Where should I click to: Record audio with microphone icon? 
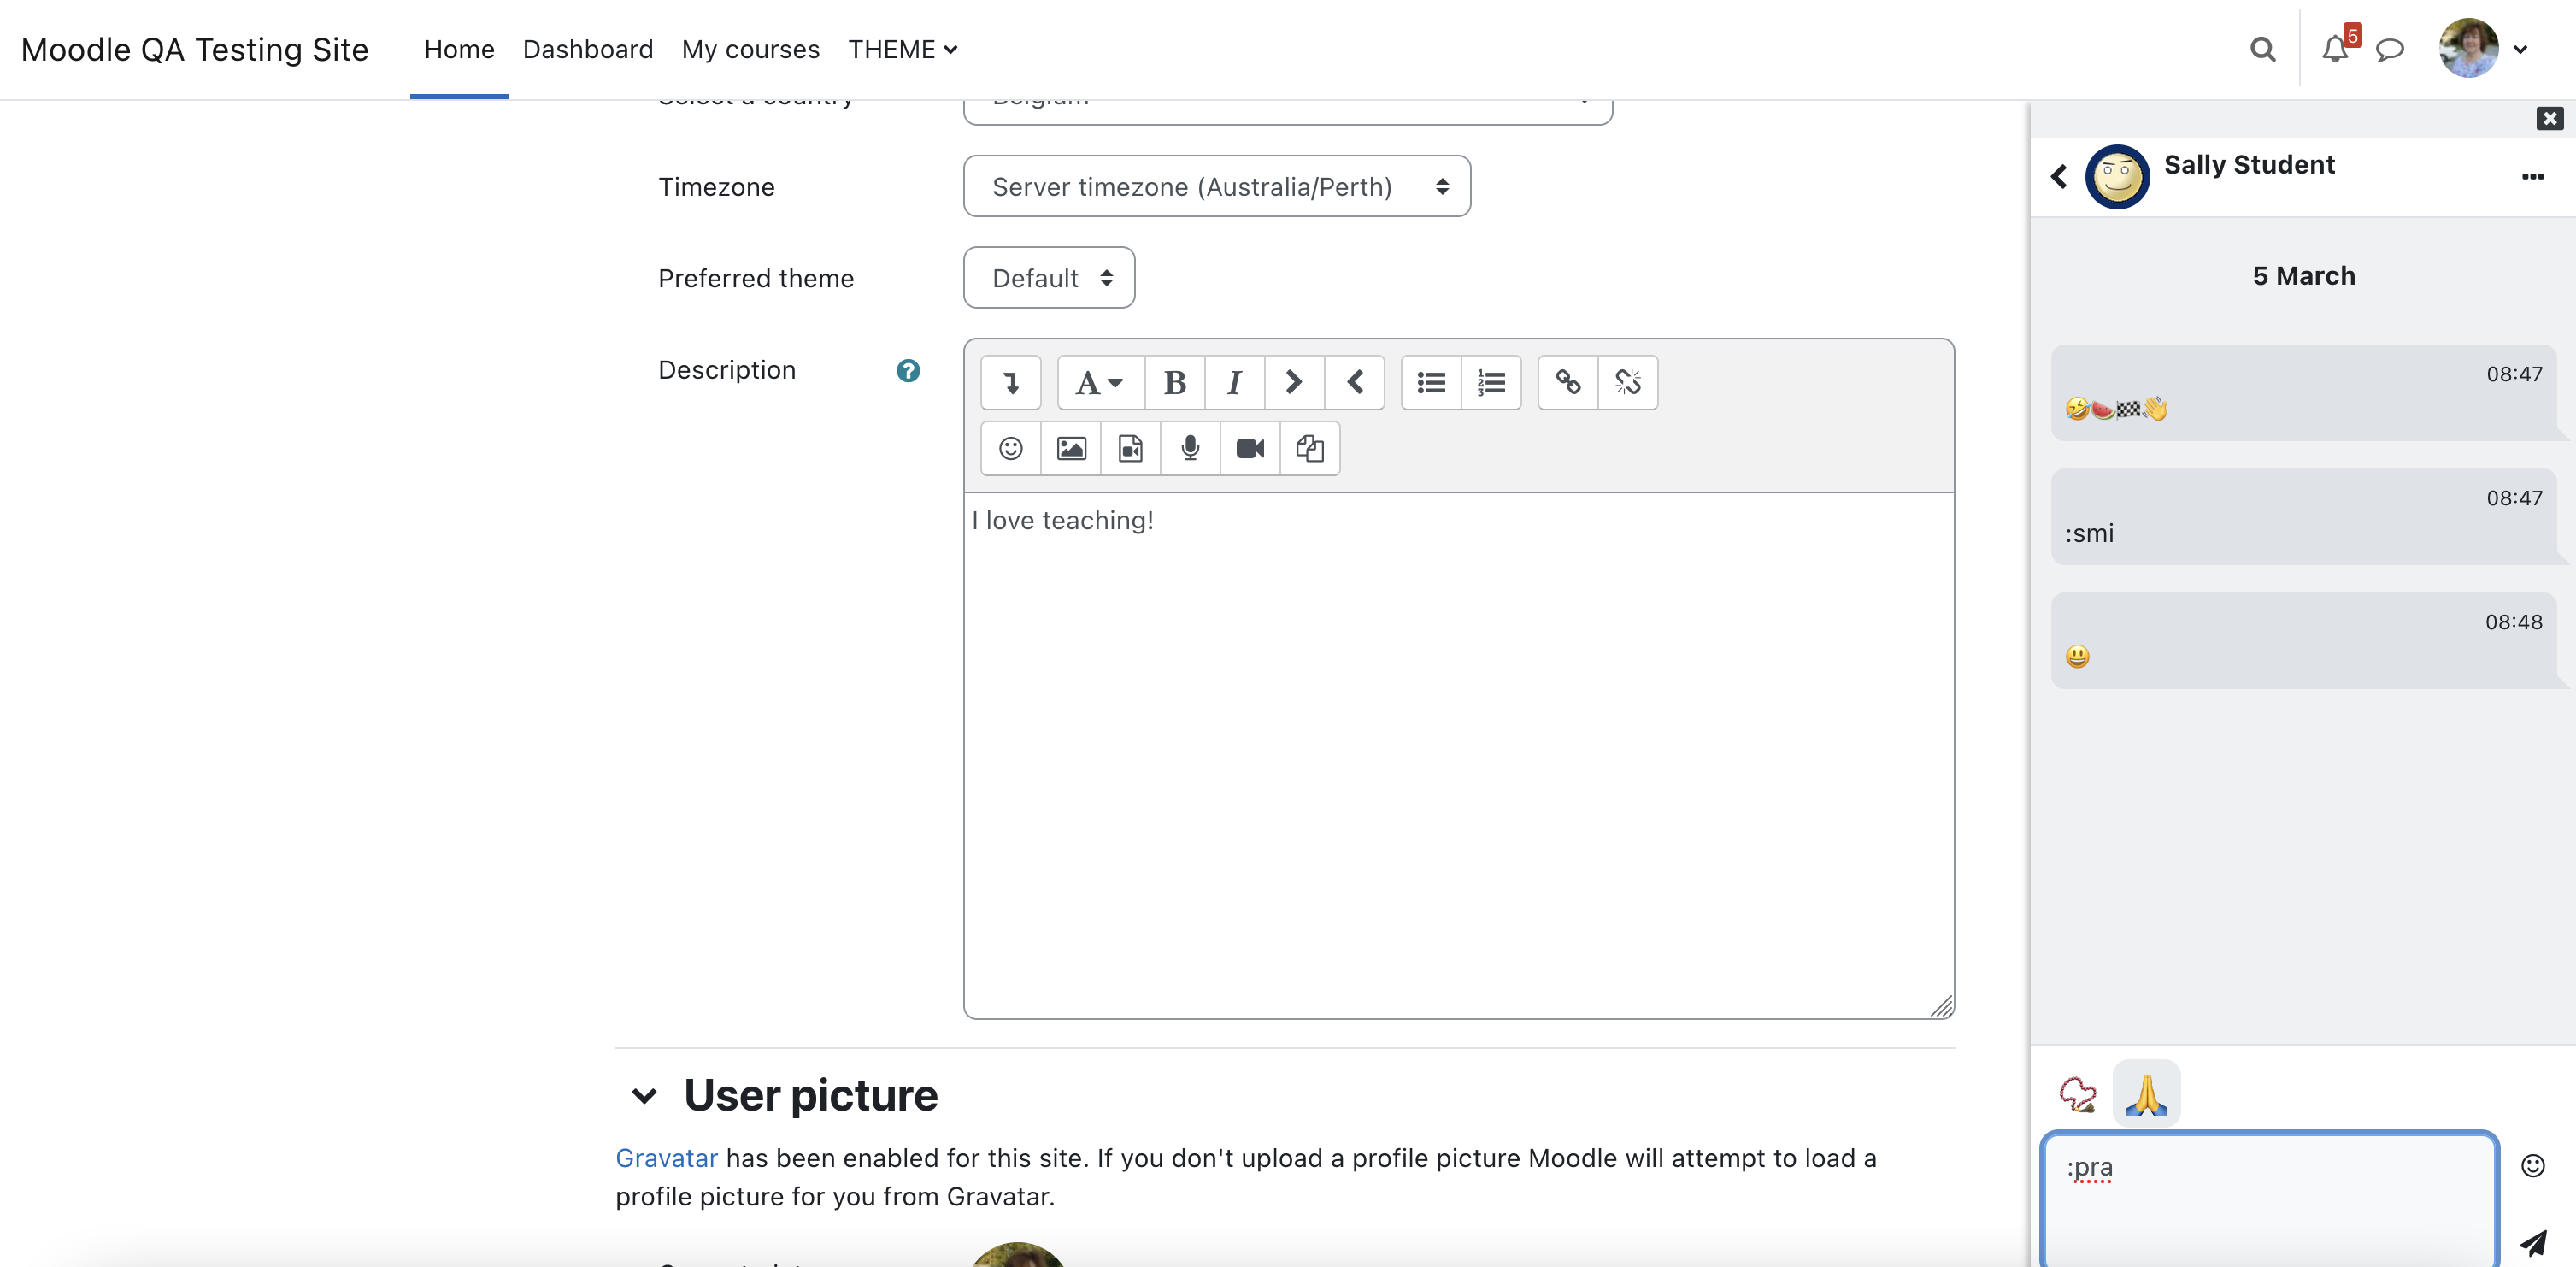tap(1190, 448)
